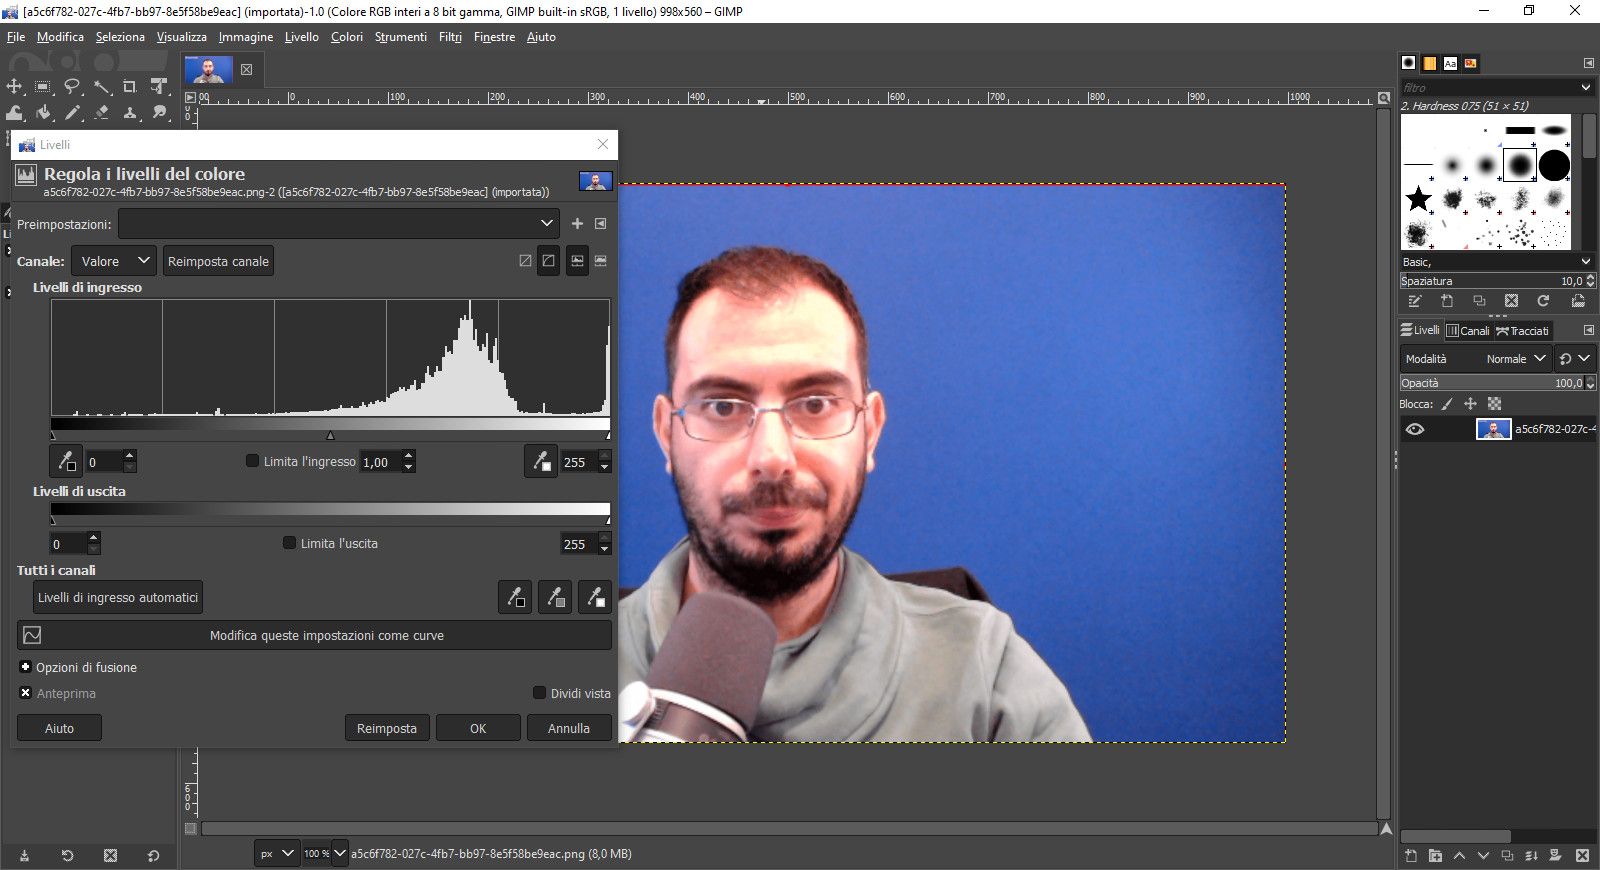
Task: Pick white point for all channels
Action: [595, 597]
